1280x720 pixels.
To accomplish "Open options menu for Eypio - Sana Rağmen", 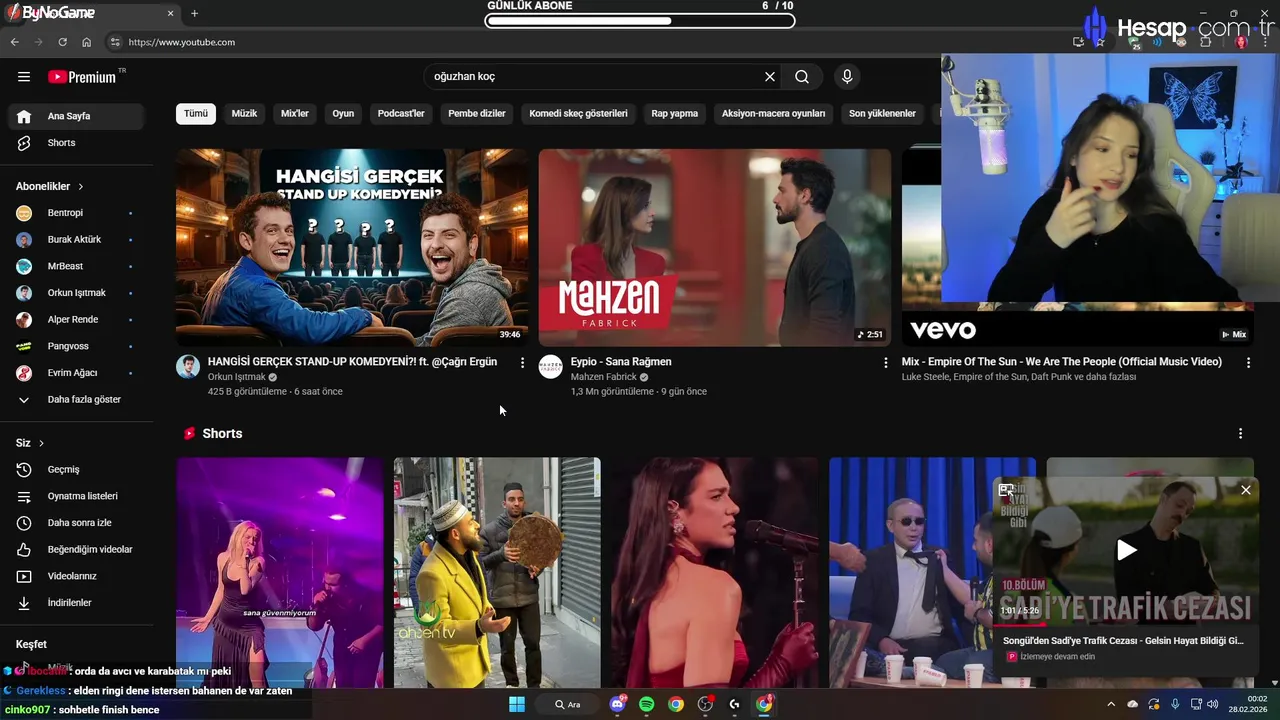I will 885,363.
